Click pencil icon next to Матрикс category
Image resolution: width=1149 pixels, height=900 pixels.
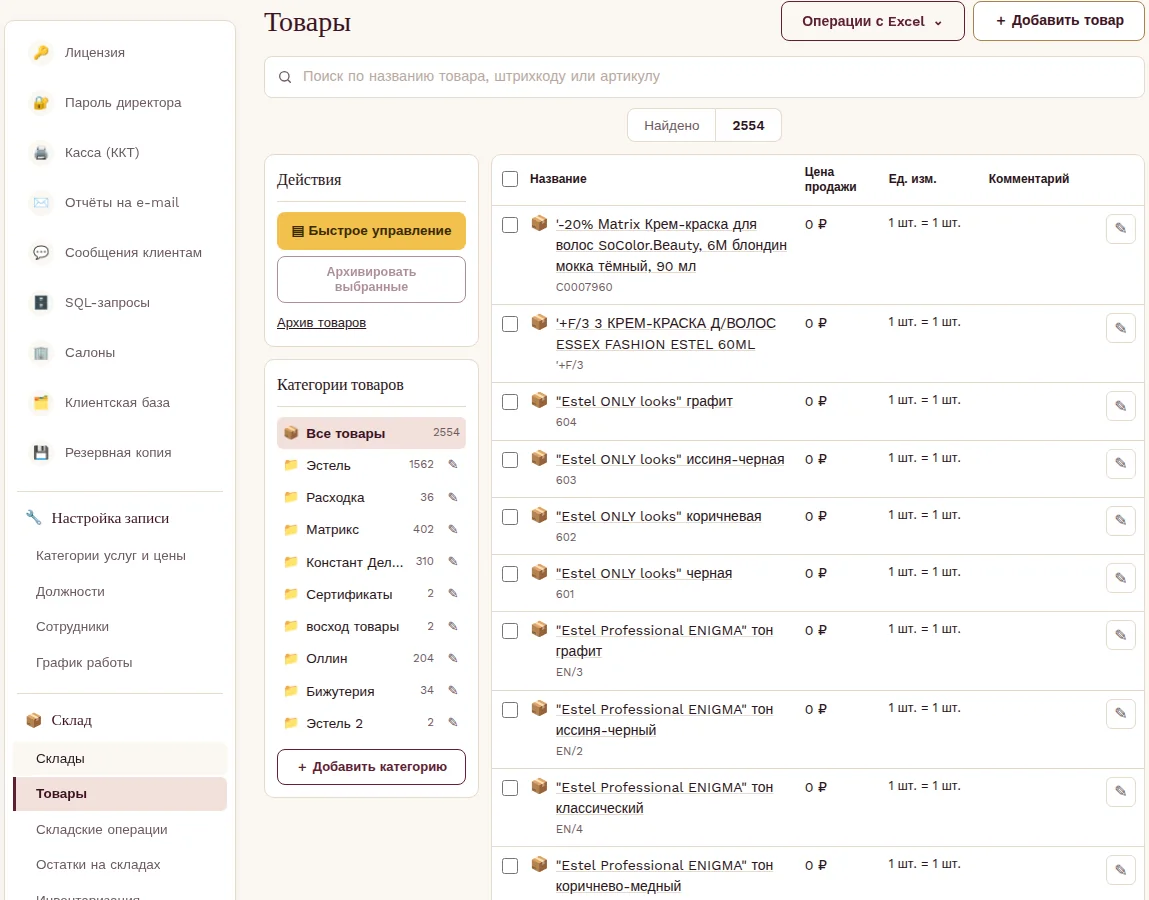[453, 529]
